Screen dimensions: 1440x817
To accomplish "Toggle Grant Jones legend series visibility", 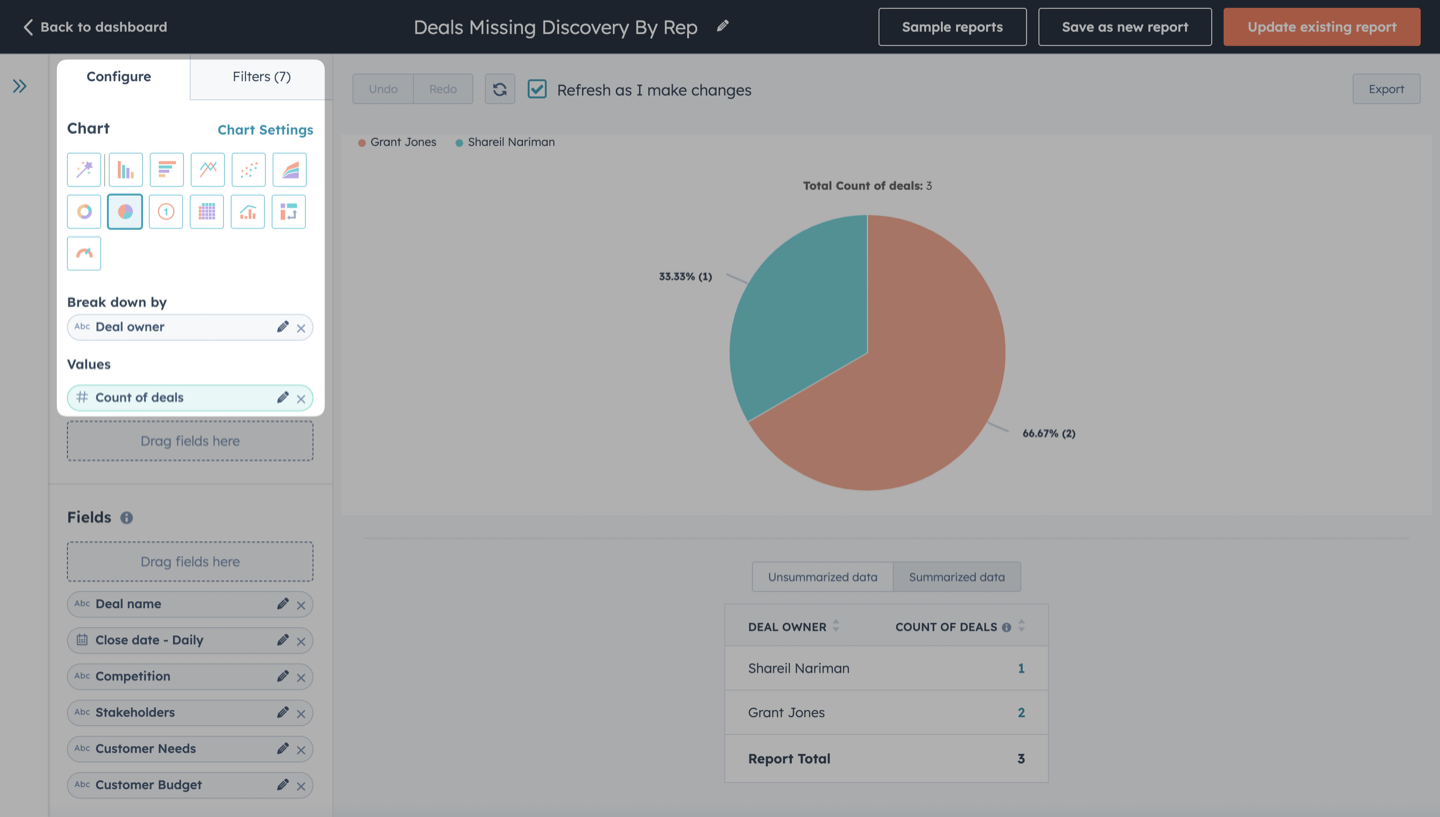I will [397, 142].
